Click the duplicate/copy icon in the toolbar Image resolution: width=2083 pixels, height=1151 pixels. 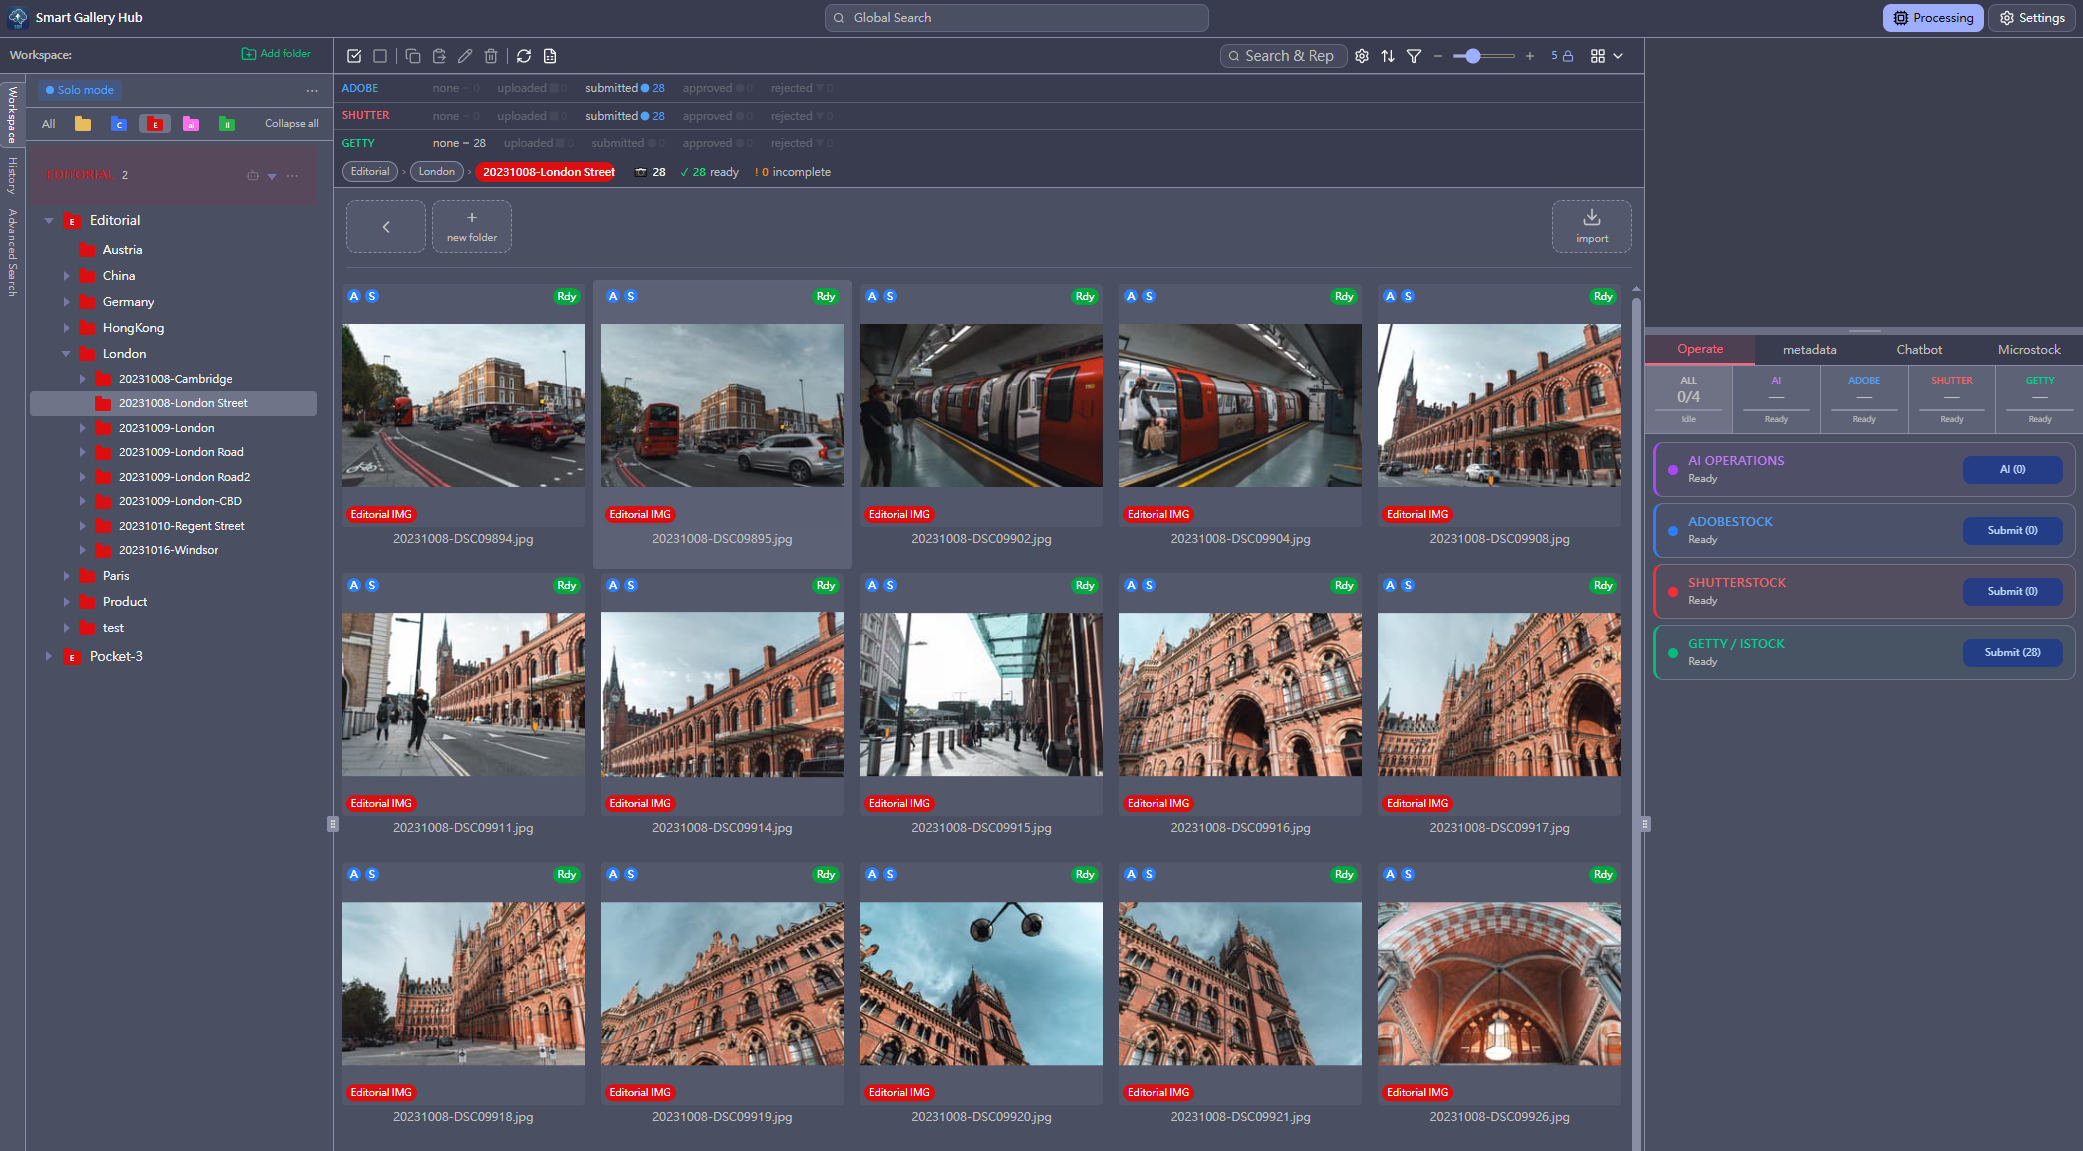point(413,56)
